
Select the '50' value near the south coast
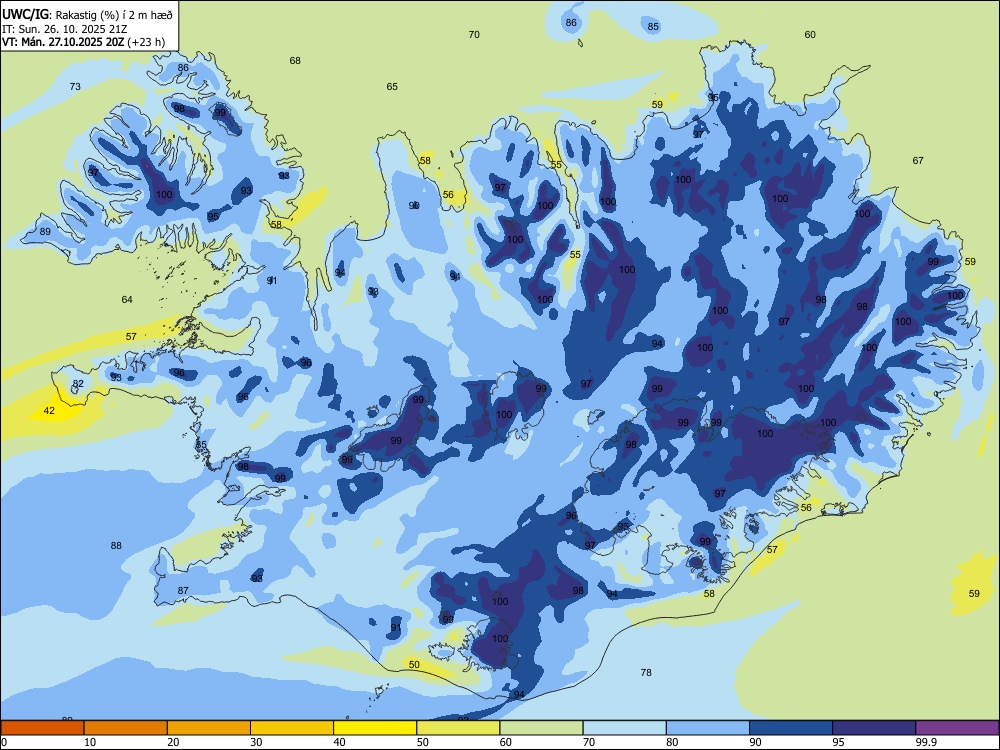[414, 665]
